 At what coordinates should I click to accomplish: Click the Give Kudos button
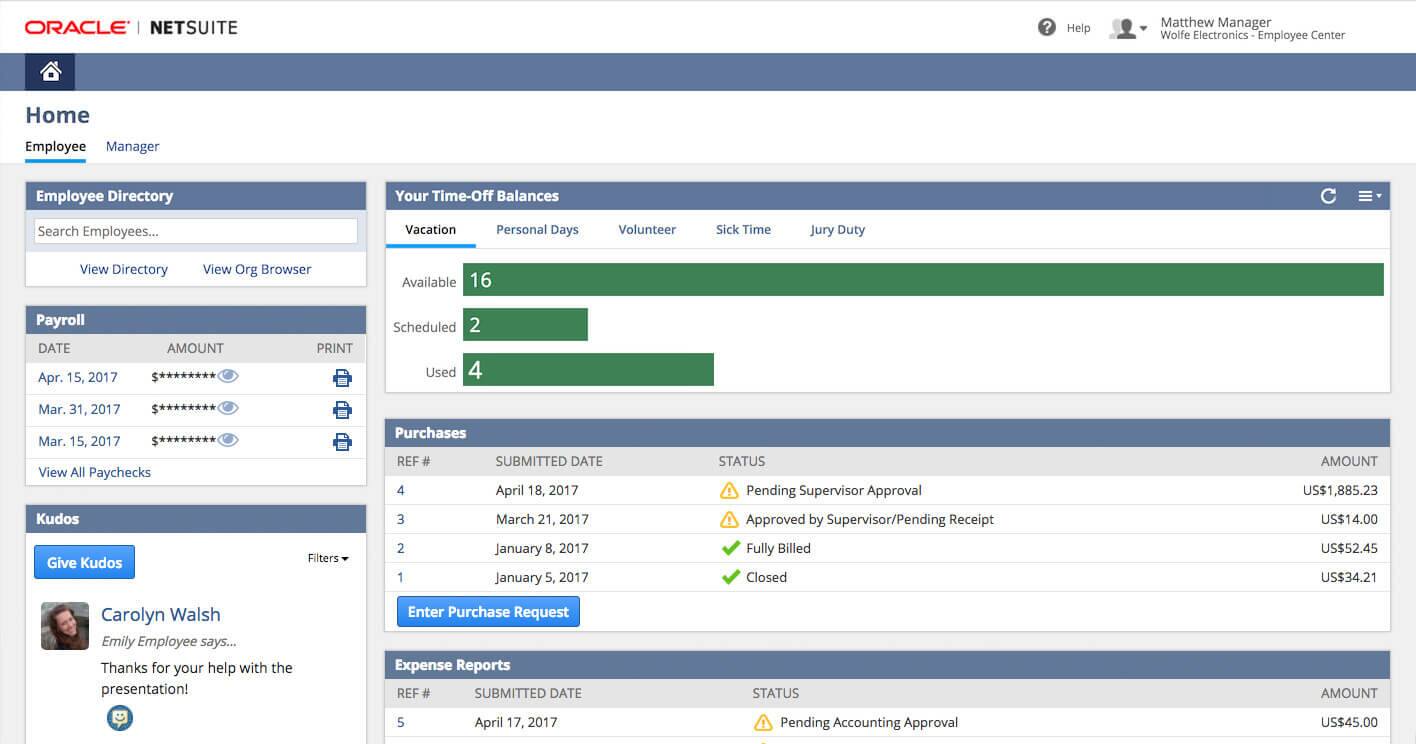pyautogui.click(x=84, y=562)
